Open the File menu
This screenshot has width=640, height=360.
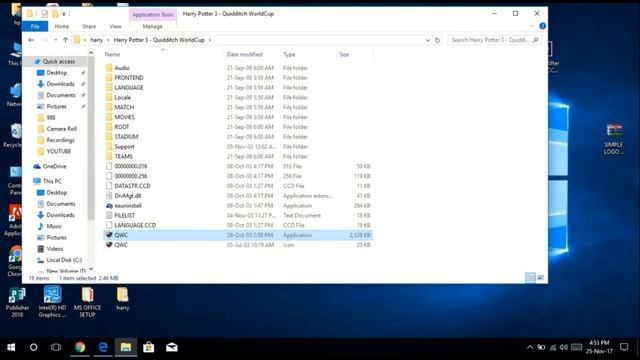click(x=35, y=26)
